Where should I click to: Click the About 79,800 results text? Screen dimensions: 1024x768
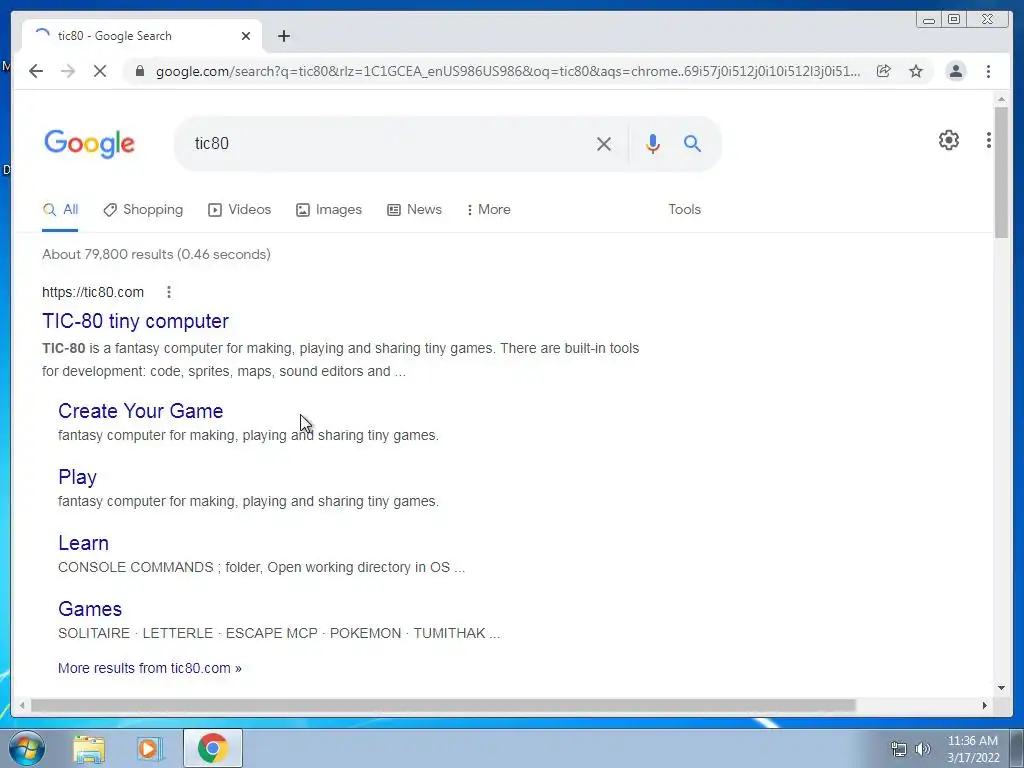(x=156, y=254)
